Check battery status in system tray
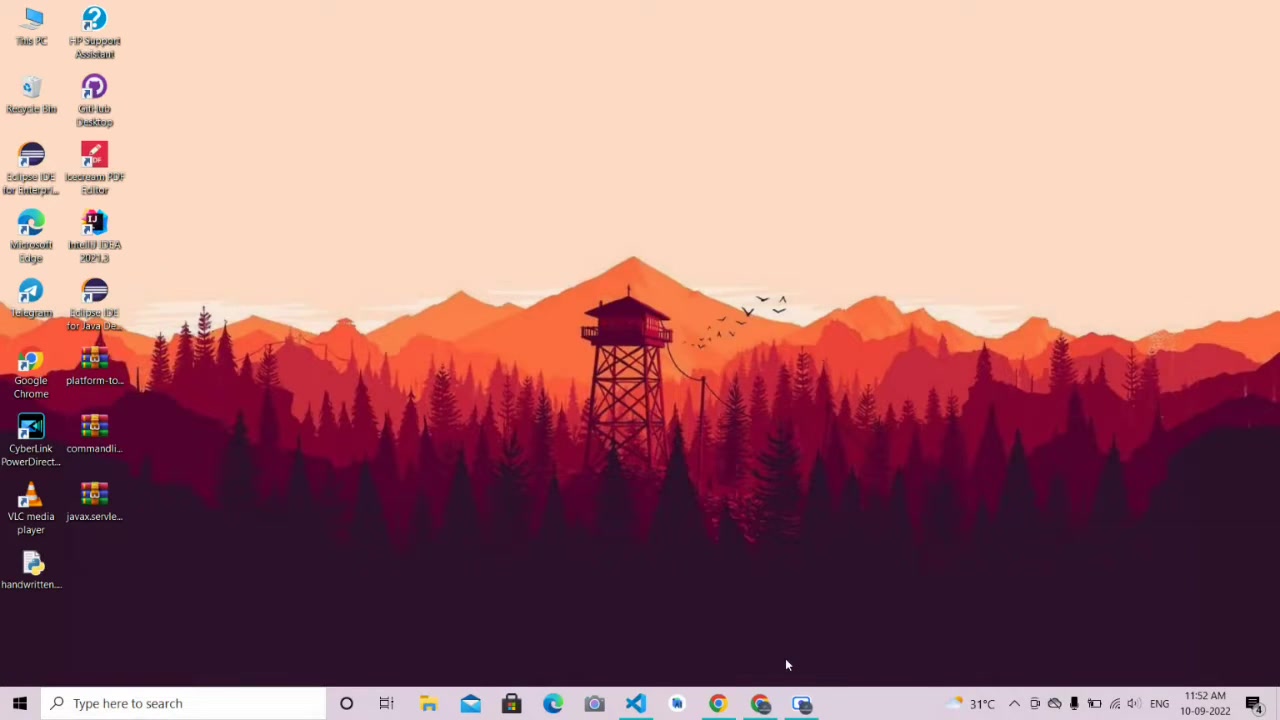Screen dimensions: 1280x720 [x=1094, y=703]
